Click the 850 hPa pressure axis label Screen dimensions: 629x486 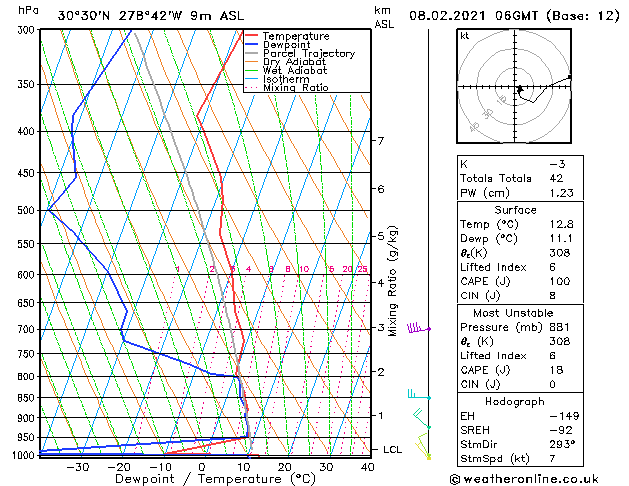click(28, 398)
